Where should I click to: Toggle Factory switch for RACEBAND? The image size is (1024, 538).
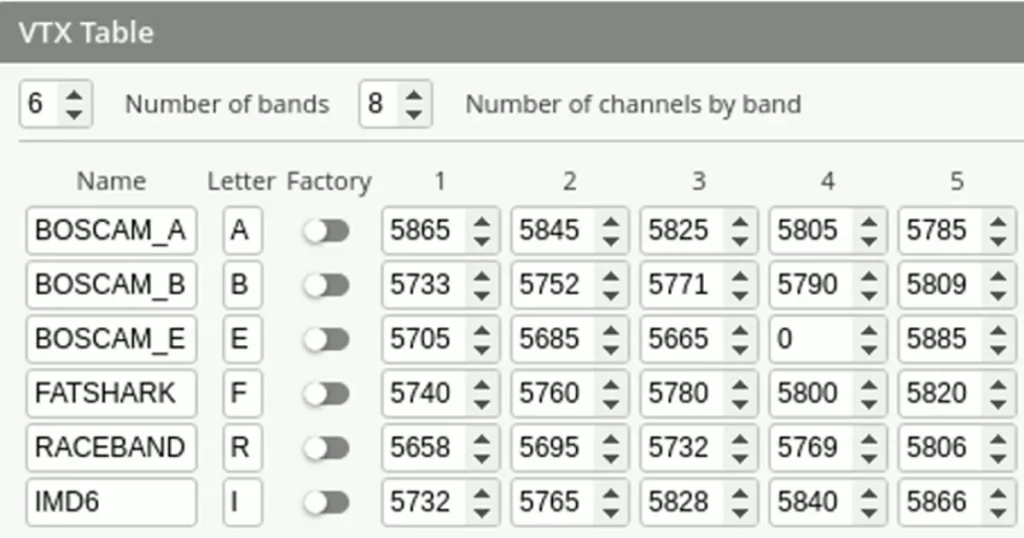click(x=327, y=448)
